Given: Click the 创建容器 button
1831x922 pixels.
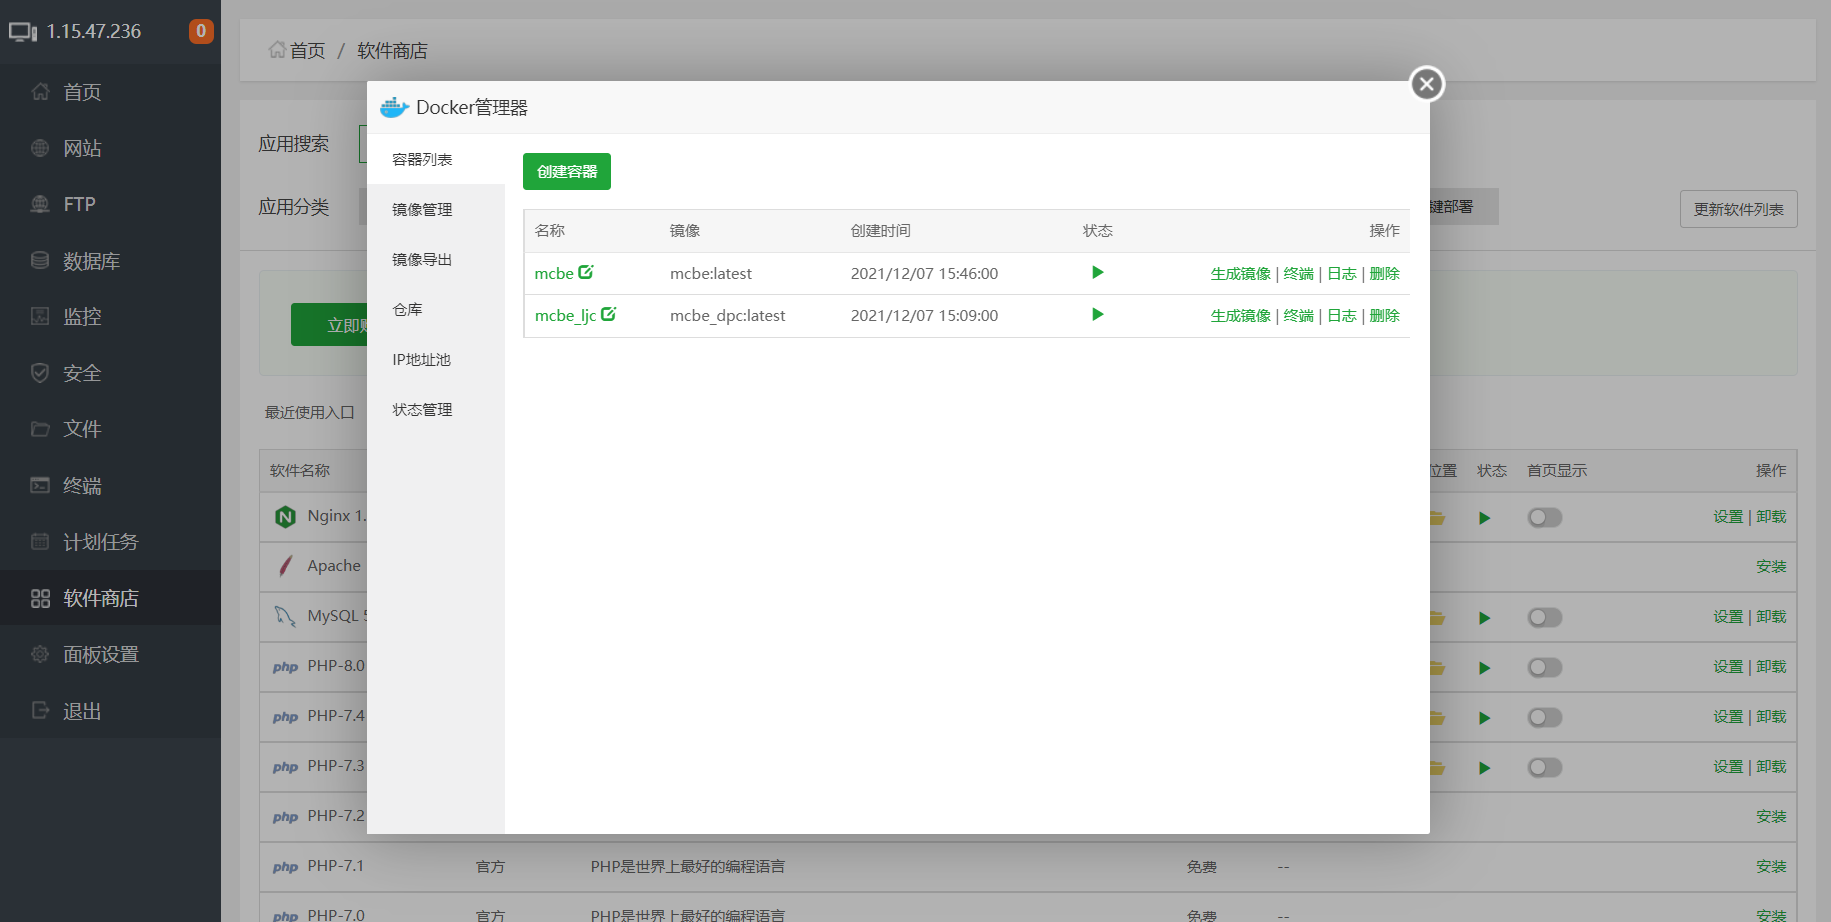Looking at the screenshot, I should pos(567,171).
